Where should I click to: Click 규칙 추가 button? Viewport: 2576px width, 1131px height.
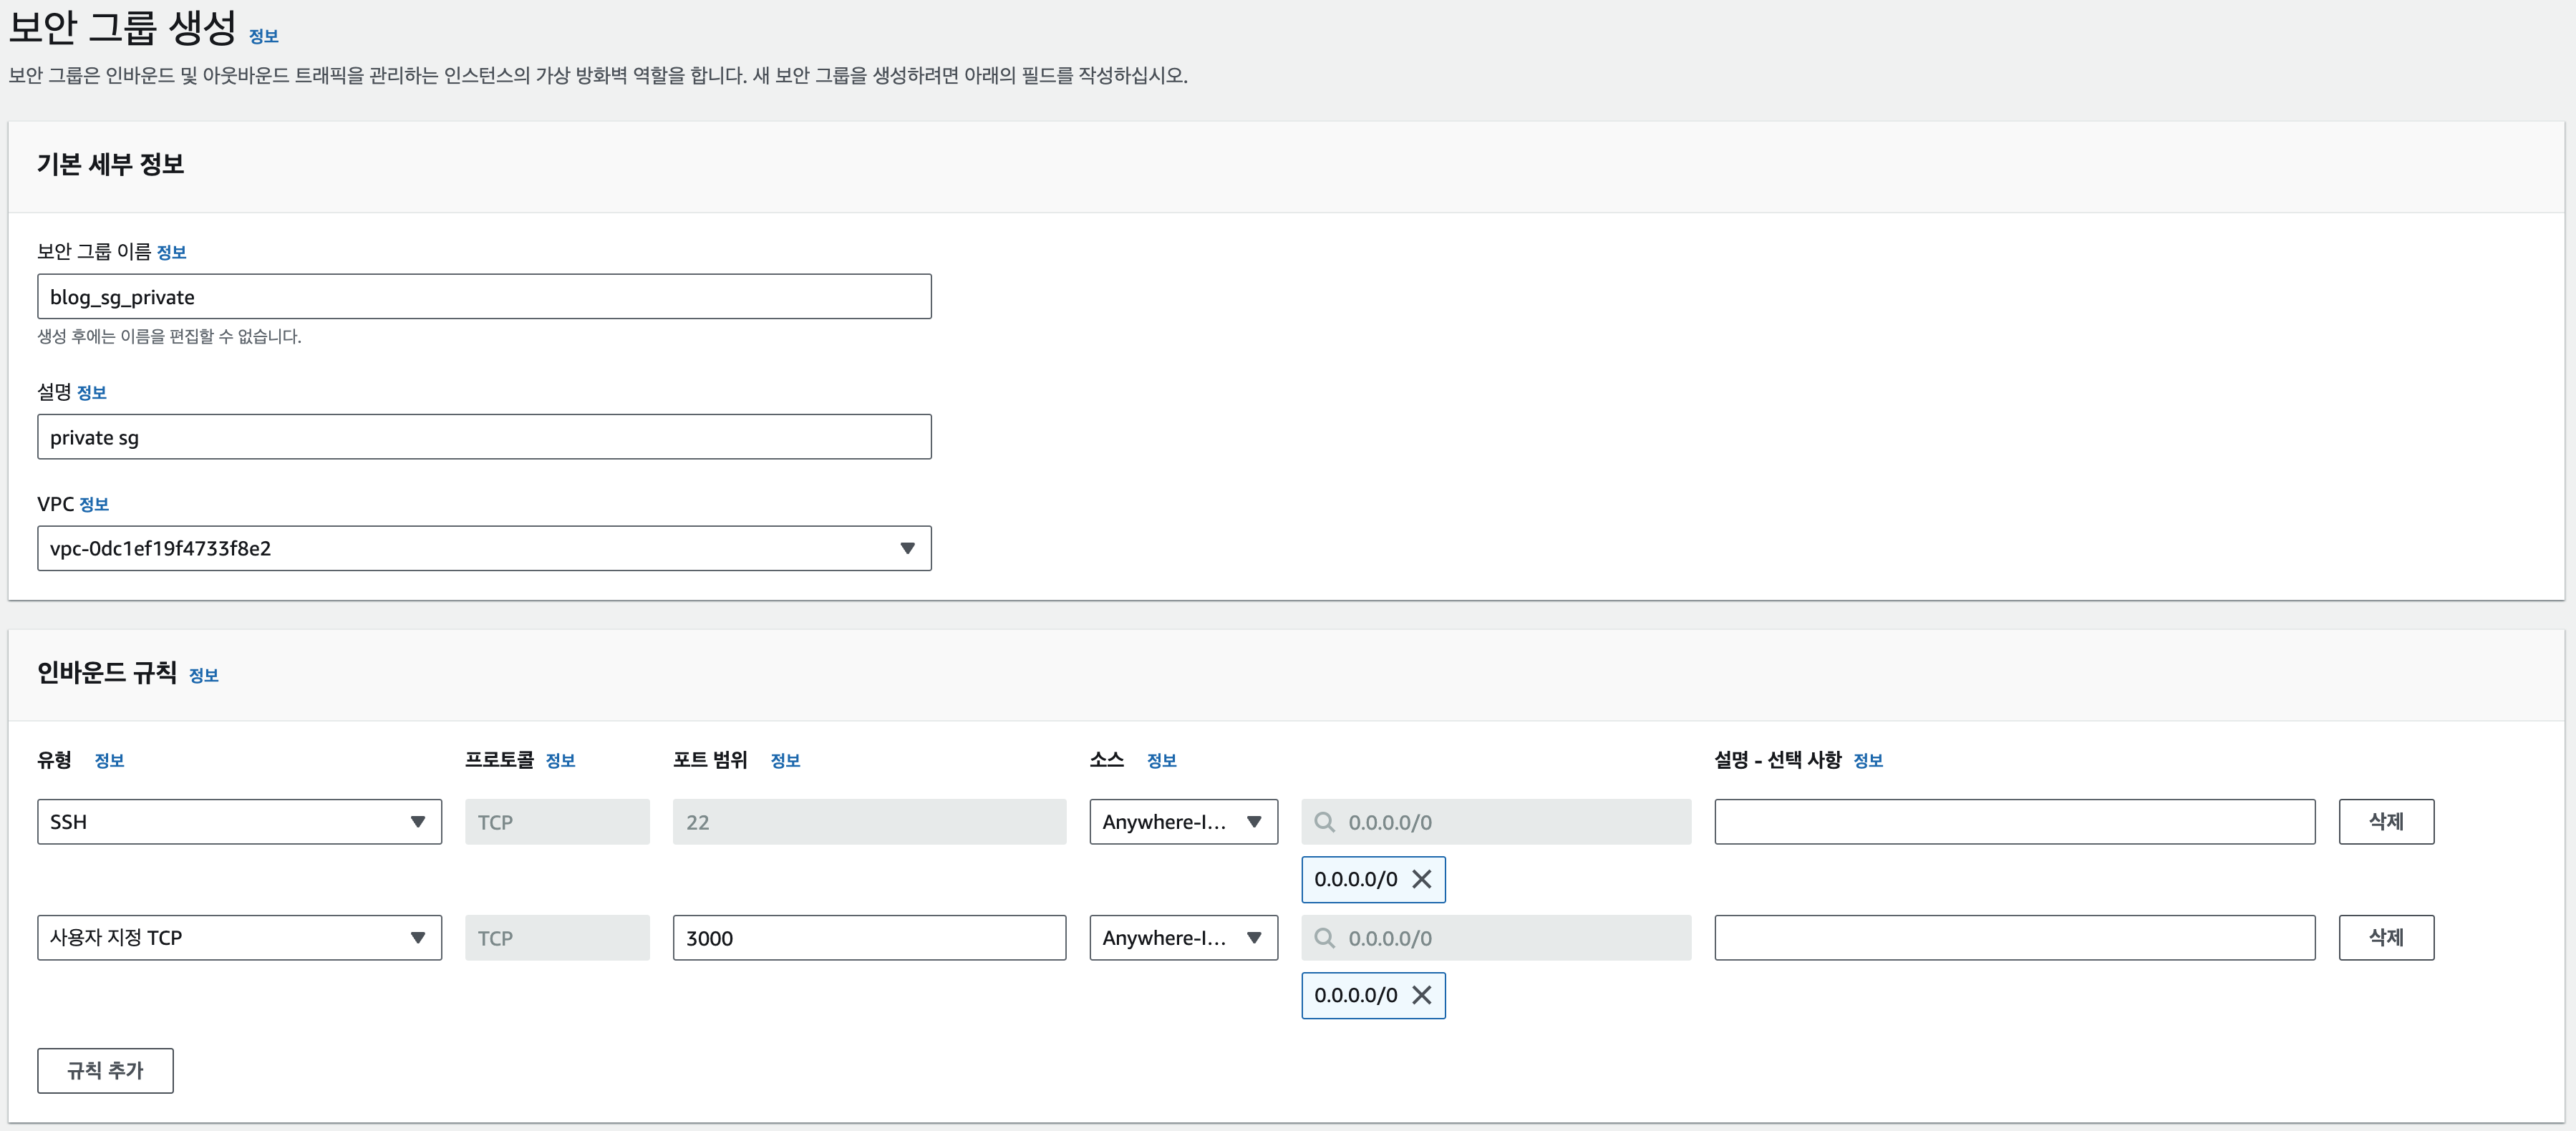105,1070
